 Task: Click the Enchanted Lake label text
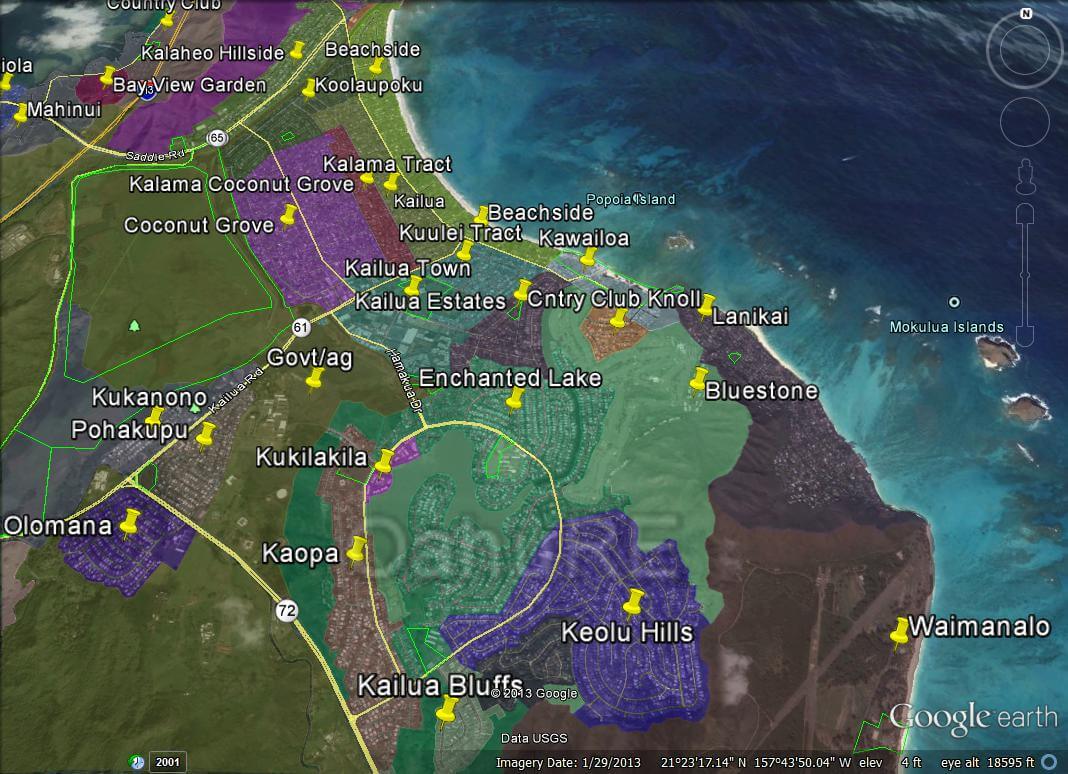pyautogui.click(x=510, y=378)
